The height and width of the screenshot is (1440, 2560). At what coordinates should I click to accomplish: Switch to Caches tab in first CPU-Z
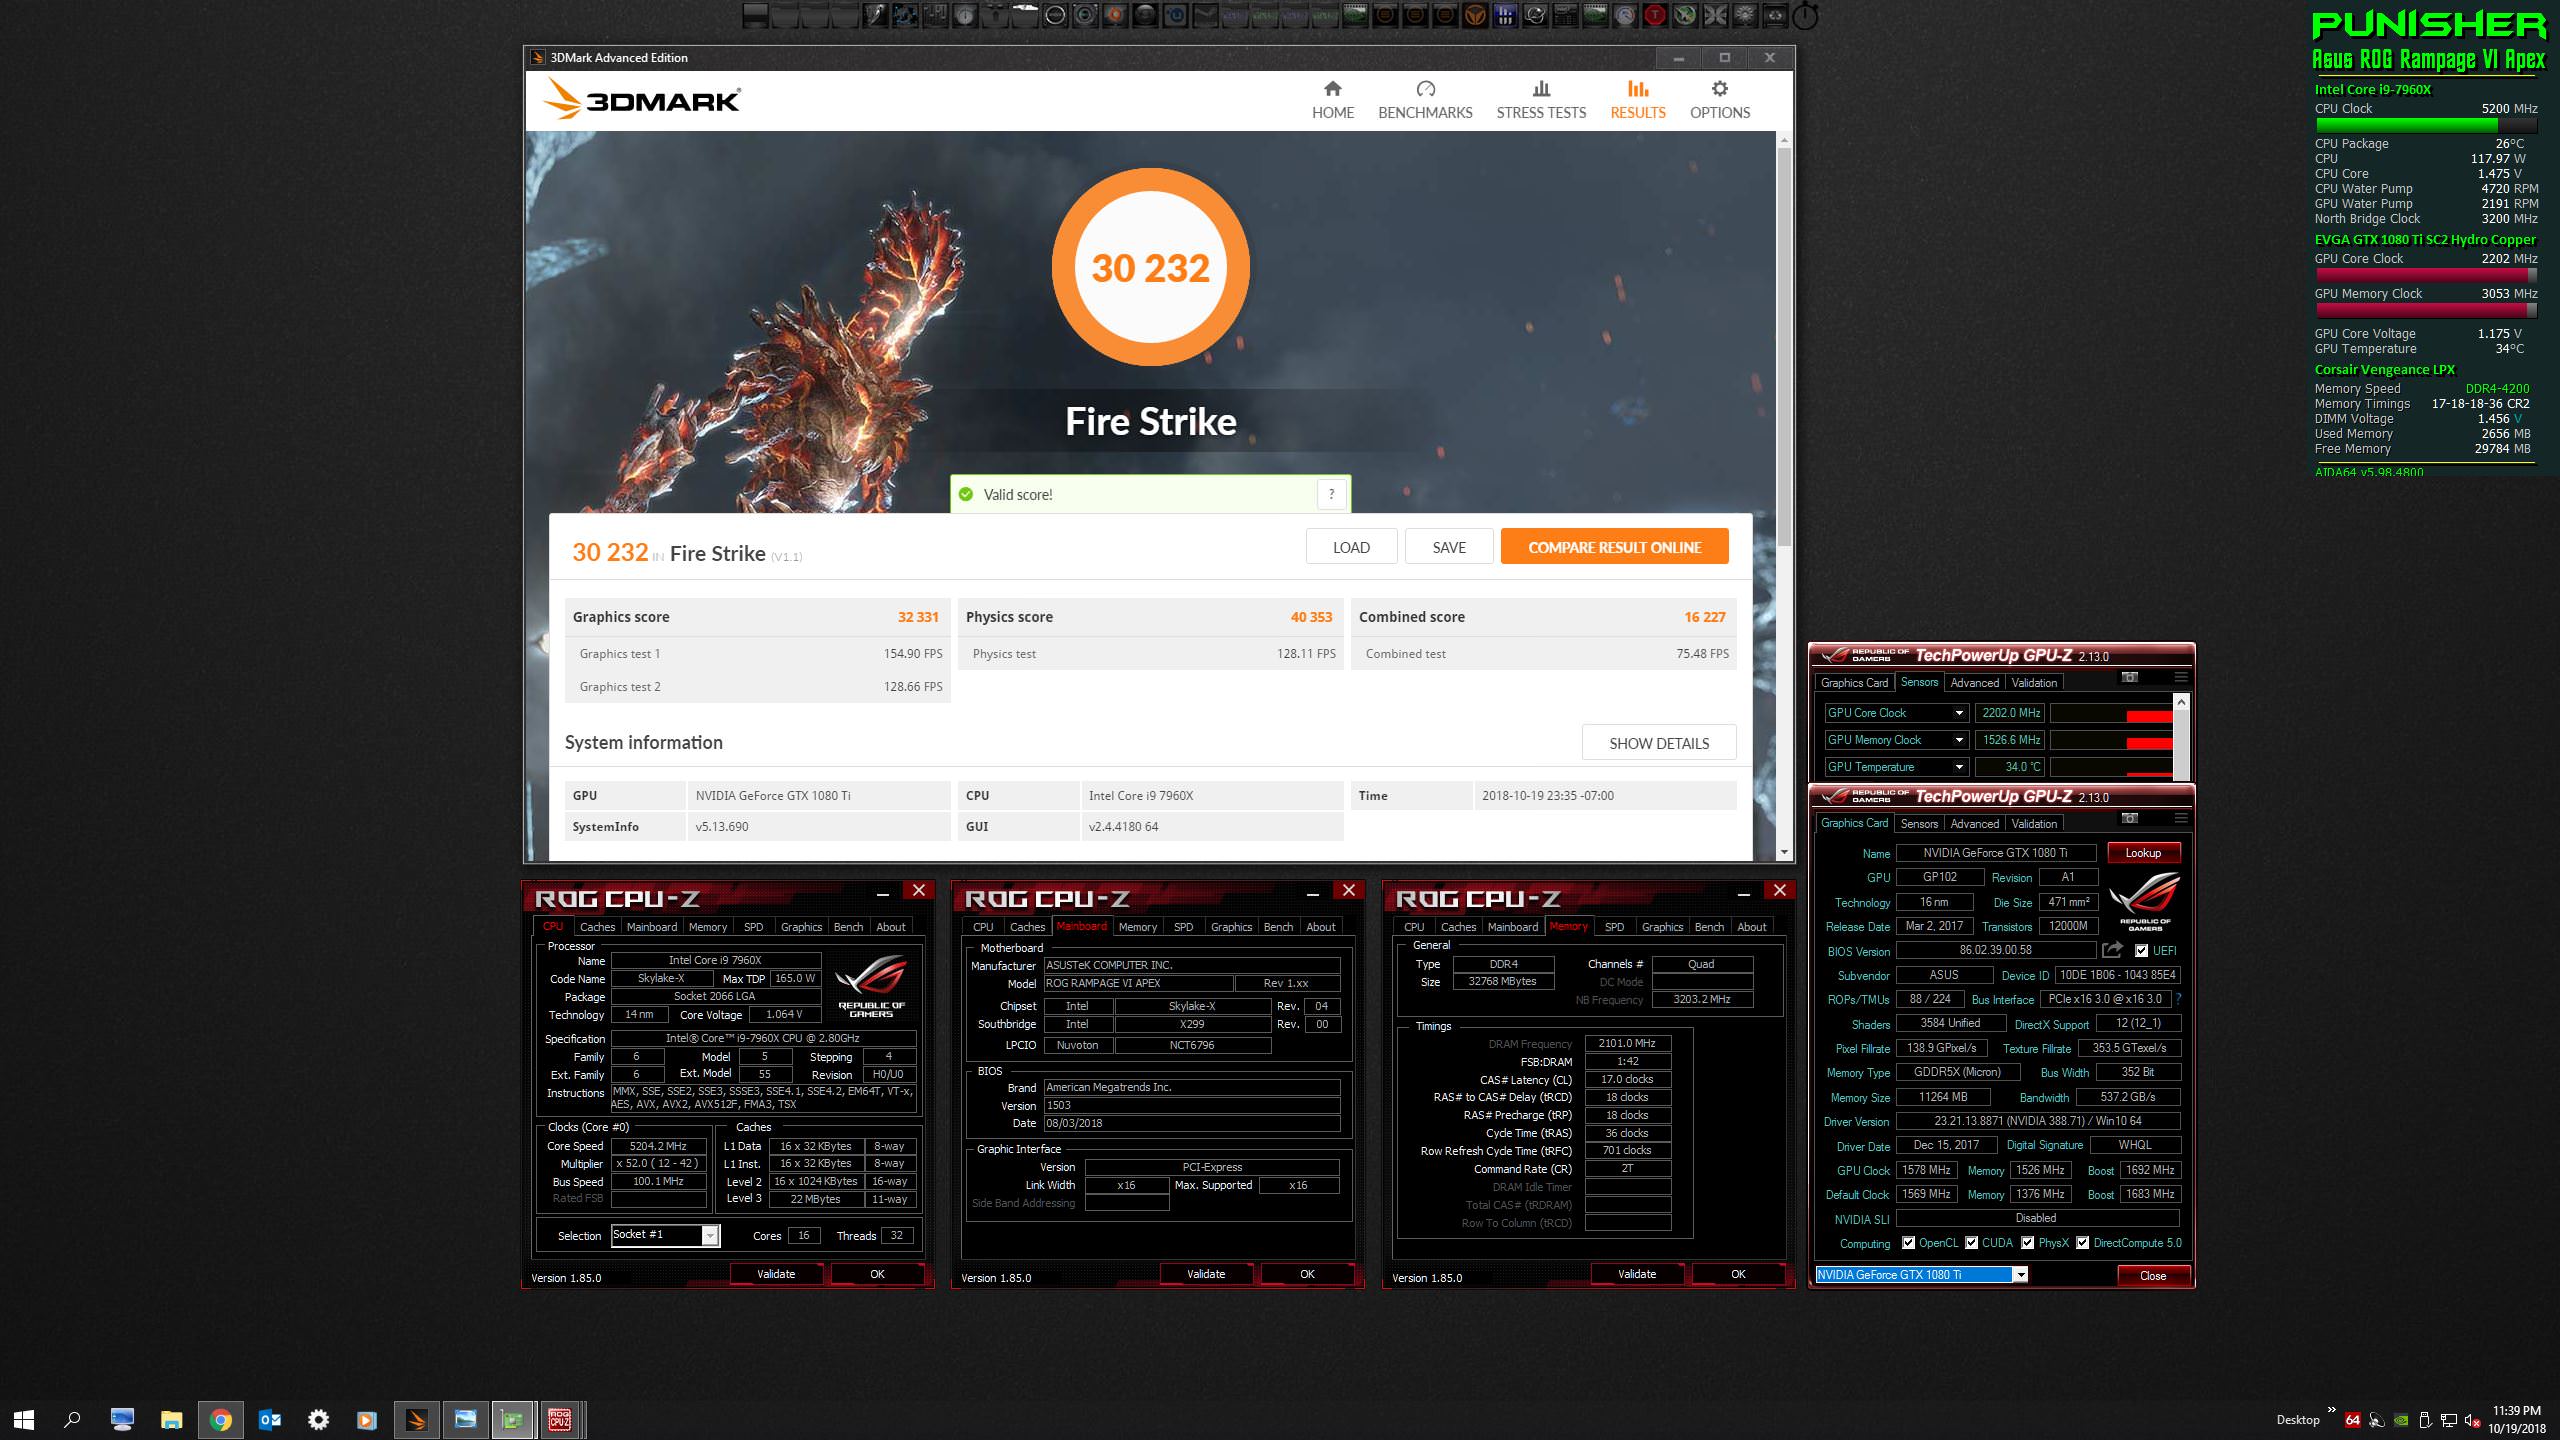pos(597,927)
